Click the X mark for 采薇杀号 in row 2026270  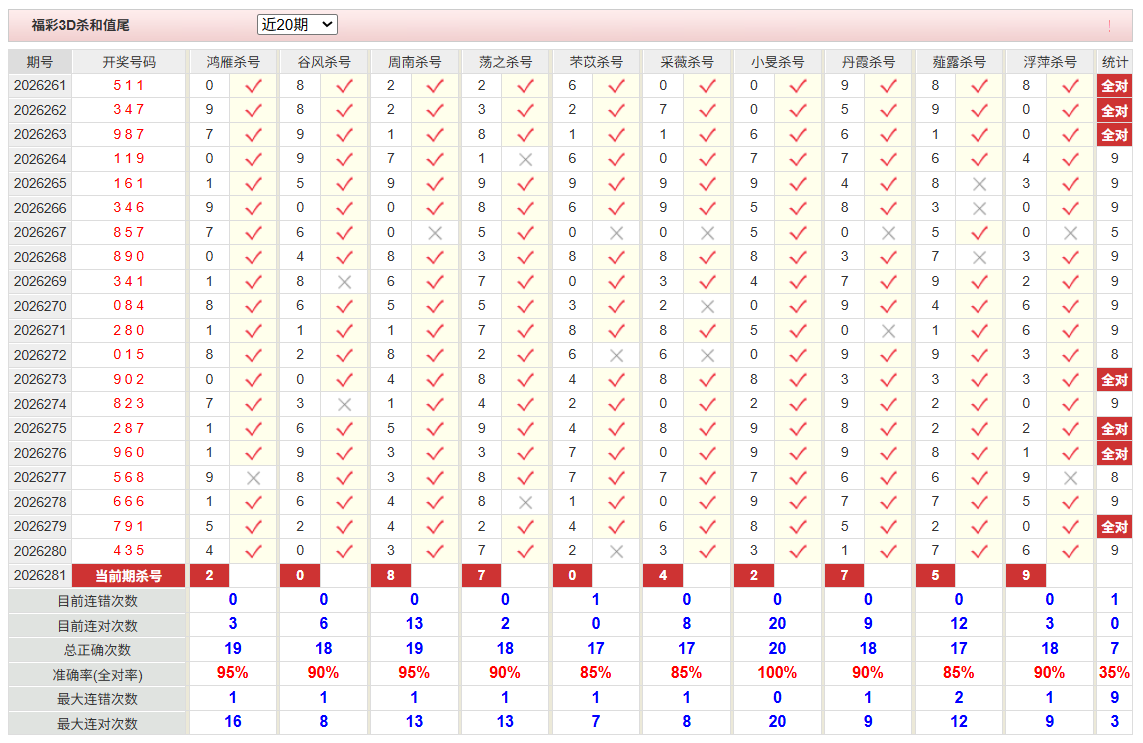point(707,306)
